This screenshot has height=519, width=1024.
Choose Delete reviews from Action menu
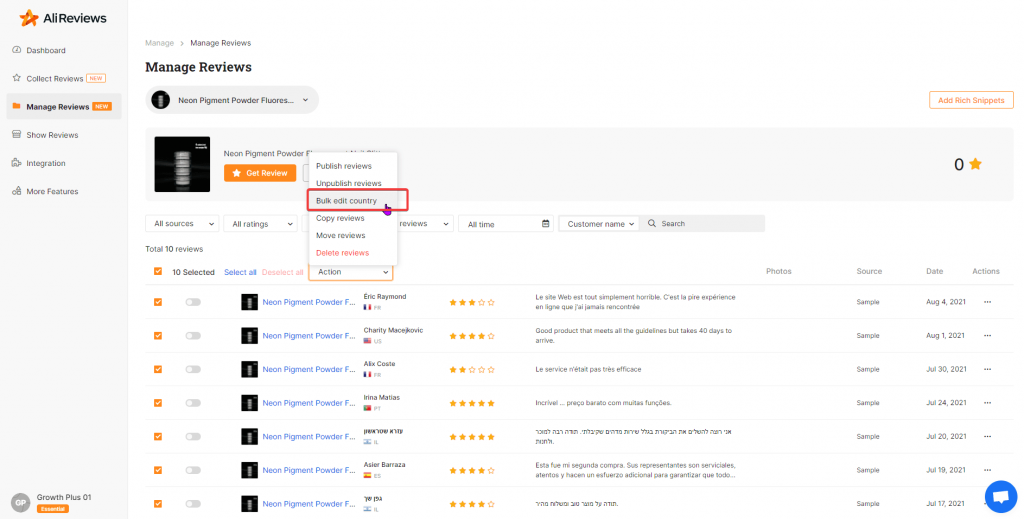[x=342, y=253]
